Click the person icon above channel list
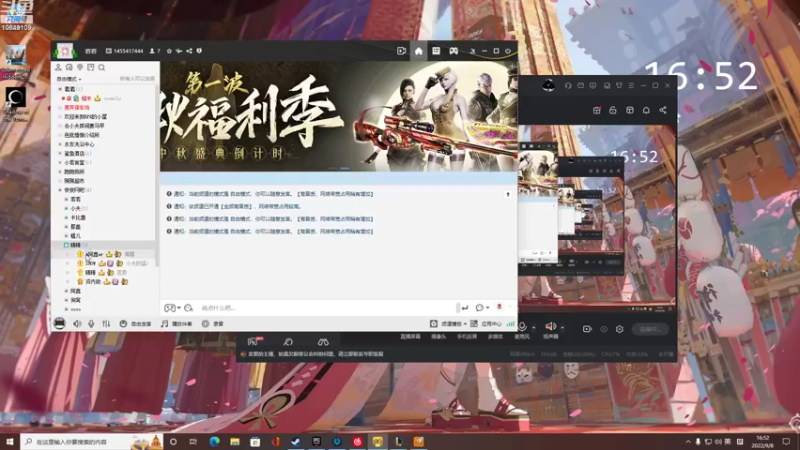 [58, 67]
